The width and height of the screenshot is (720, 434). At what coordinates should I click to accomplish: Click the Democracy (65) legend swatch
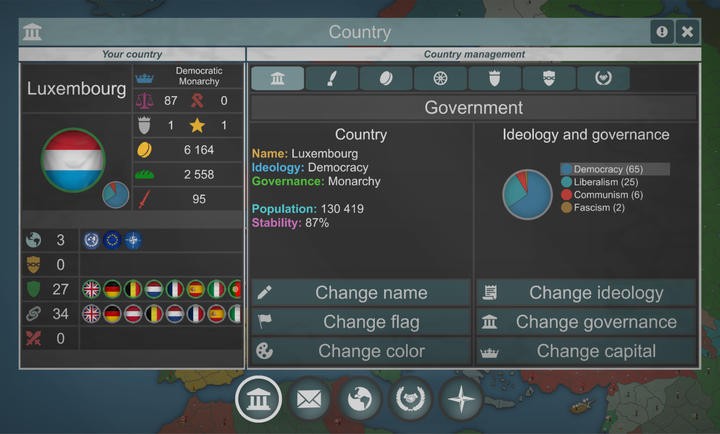pyautogui.click(x=566, y=169)
